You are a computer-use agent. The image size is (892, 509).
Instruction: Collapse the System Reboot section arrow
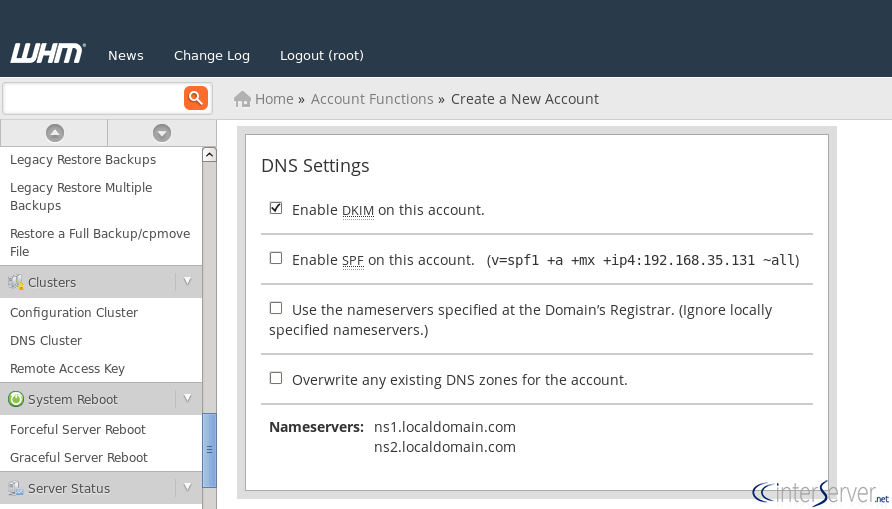pyautogui.click(x=188, y=398)
